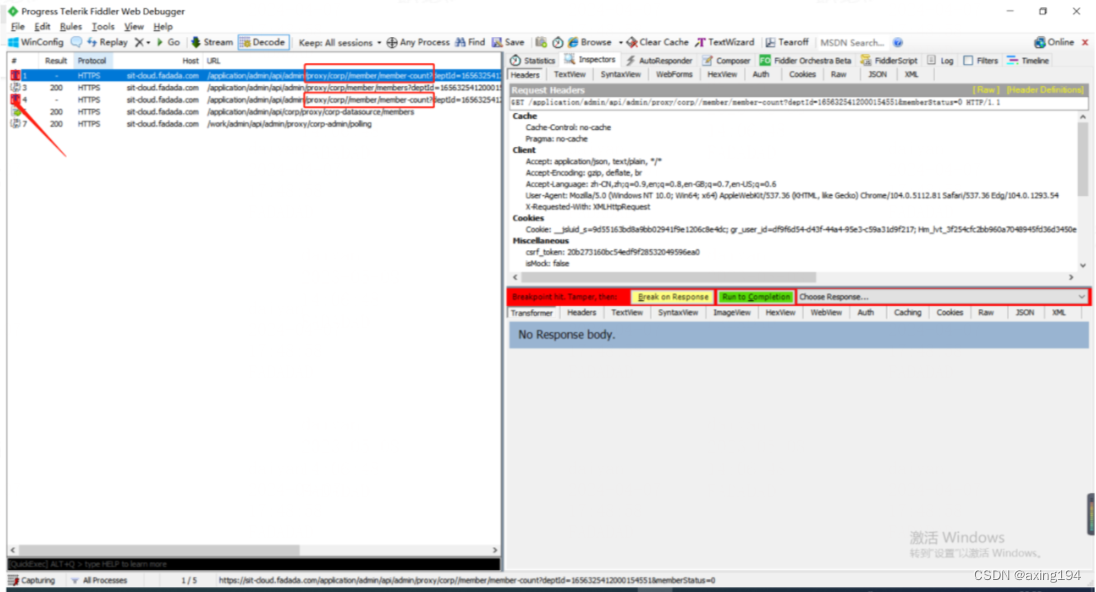Screen dimensions: 1096x592
Task: Click All Processes filter in status bar
Action: 99,581
